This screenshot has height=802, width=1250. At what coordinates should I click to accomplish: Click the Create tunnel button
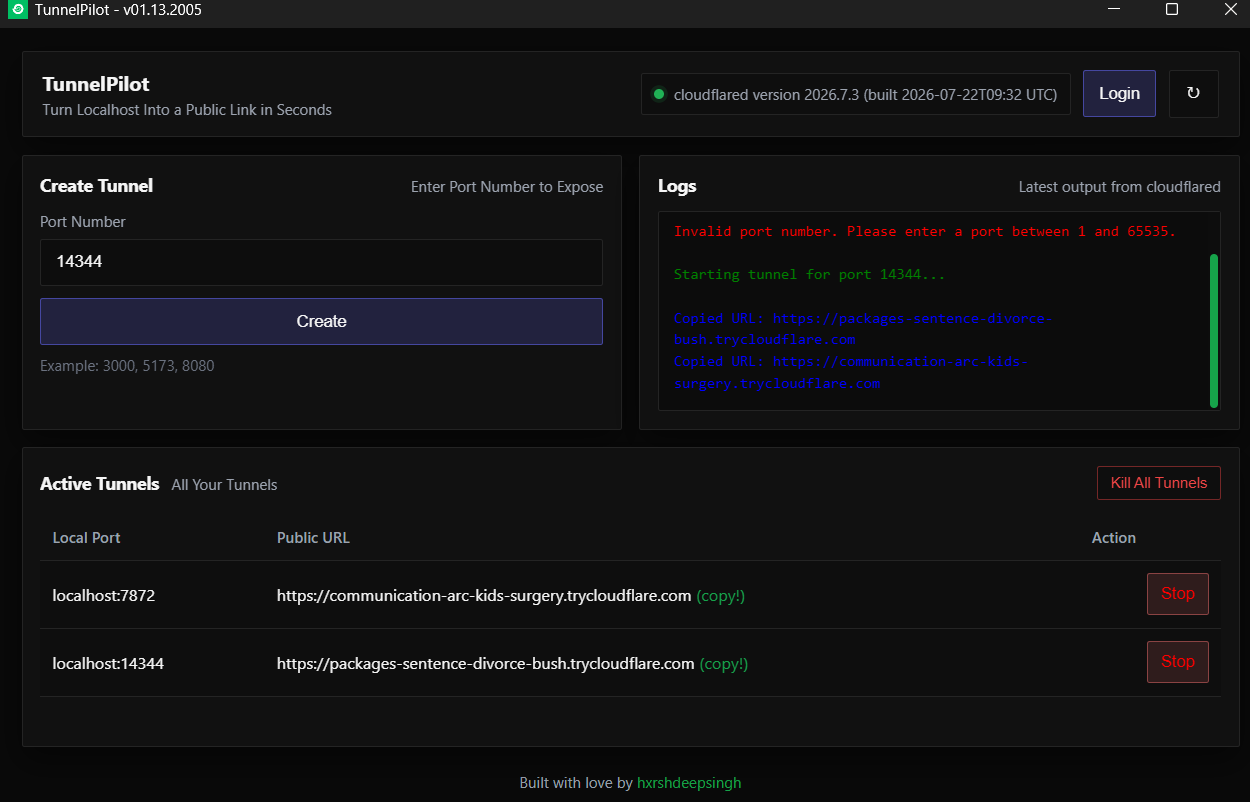tap(321, 321)
